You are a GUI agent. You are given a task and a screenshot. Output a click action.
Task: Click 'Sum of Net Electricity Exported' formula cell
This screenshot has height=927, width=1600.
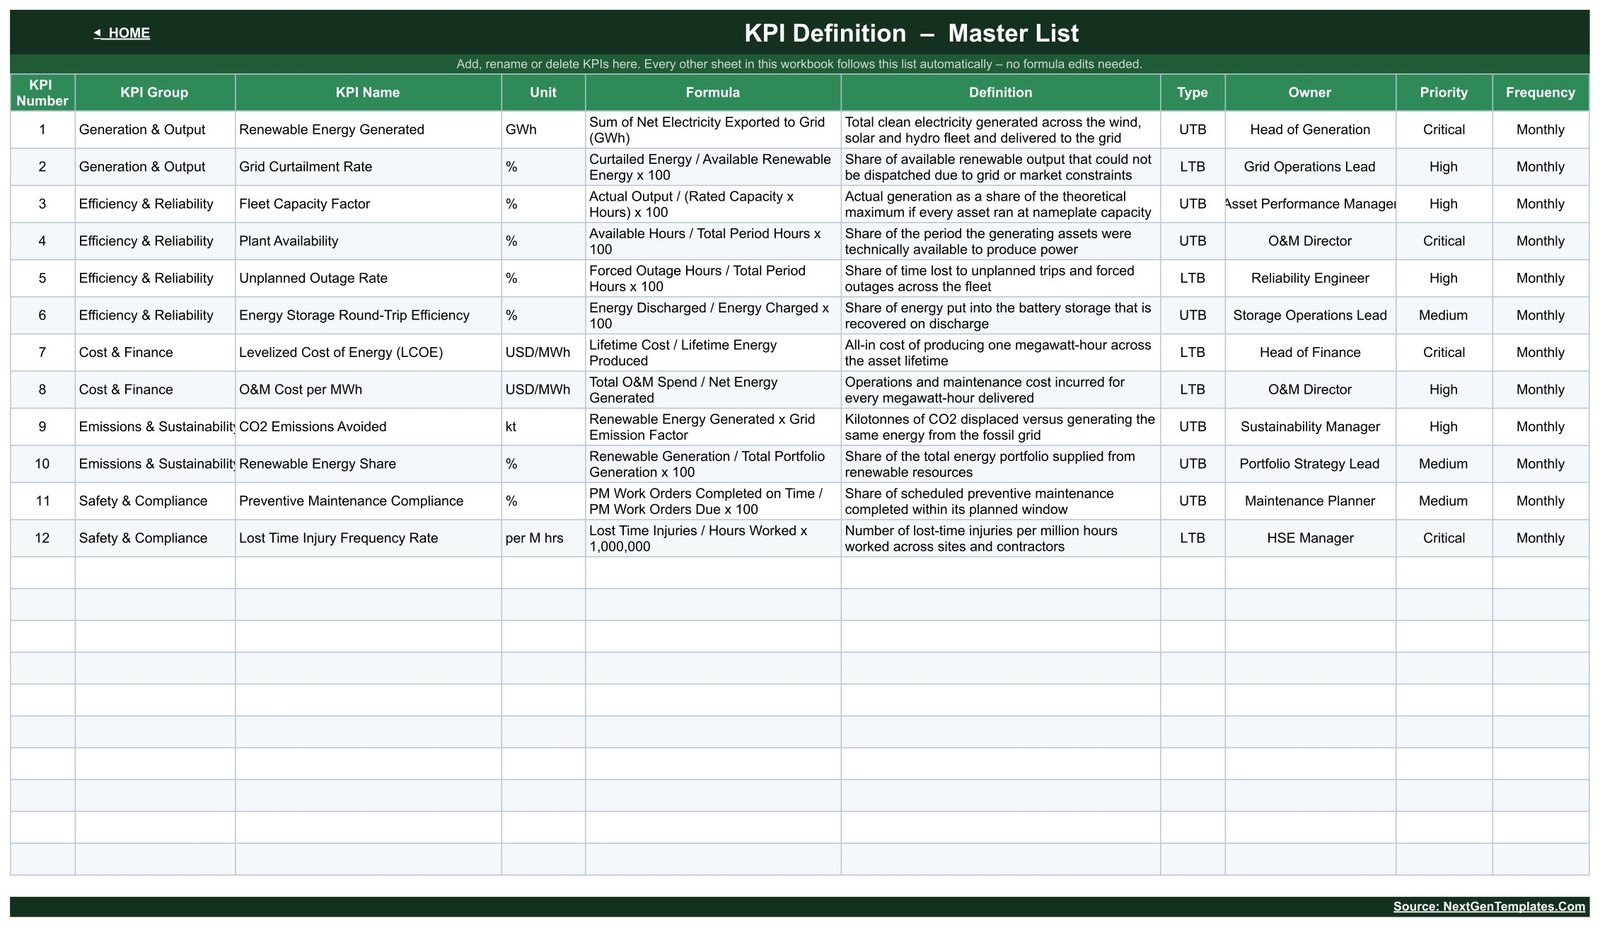pyautogui.click(x=713, y=130)
